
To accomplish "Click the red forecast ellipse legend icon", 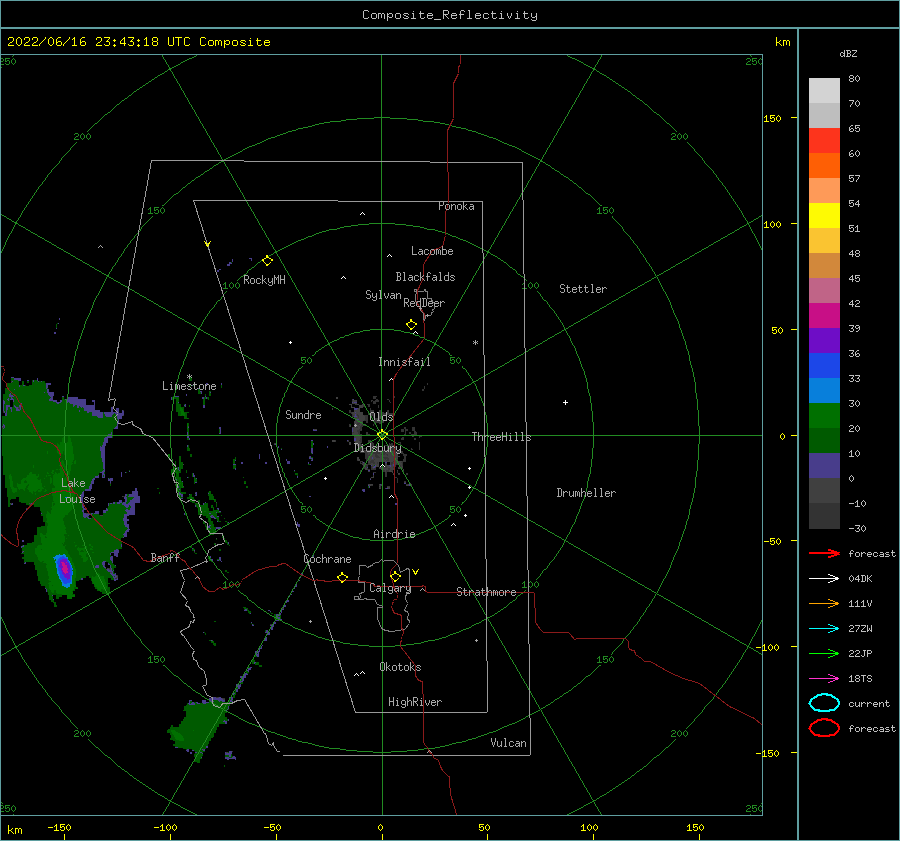I will (824, 728).
